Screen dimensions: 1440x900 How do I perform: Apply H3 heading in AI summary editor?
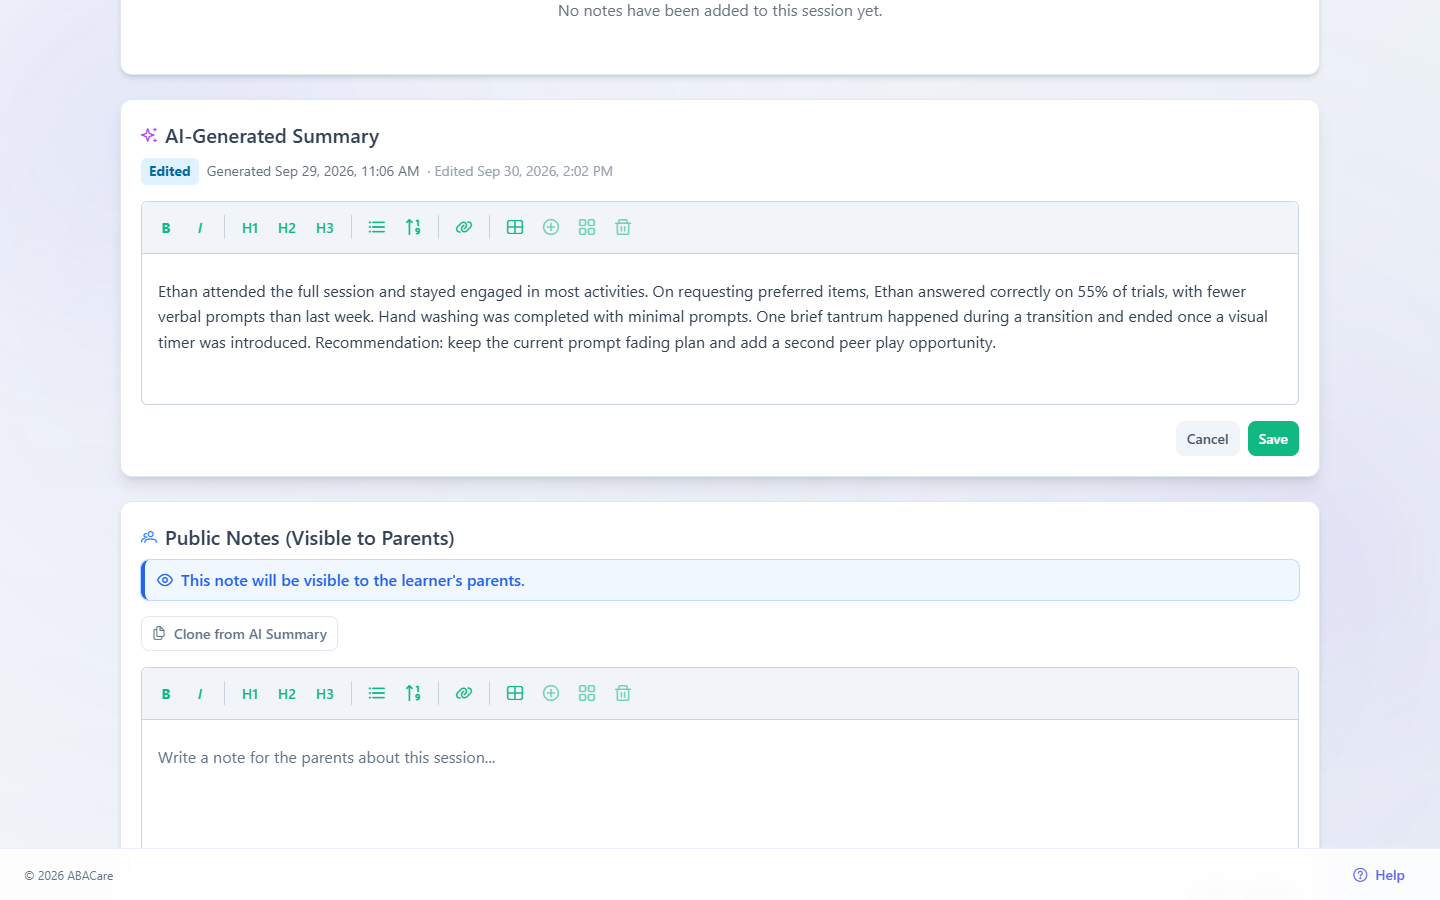325,228
